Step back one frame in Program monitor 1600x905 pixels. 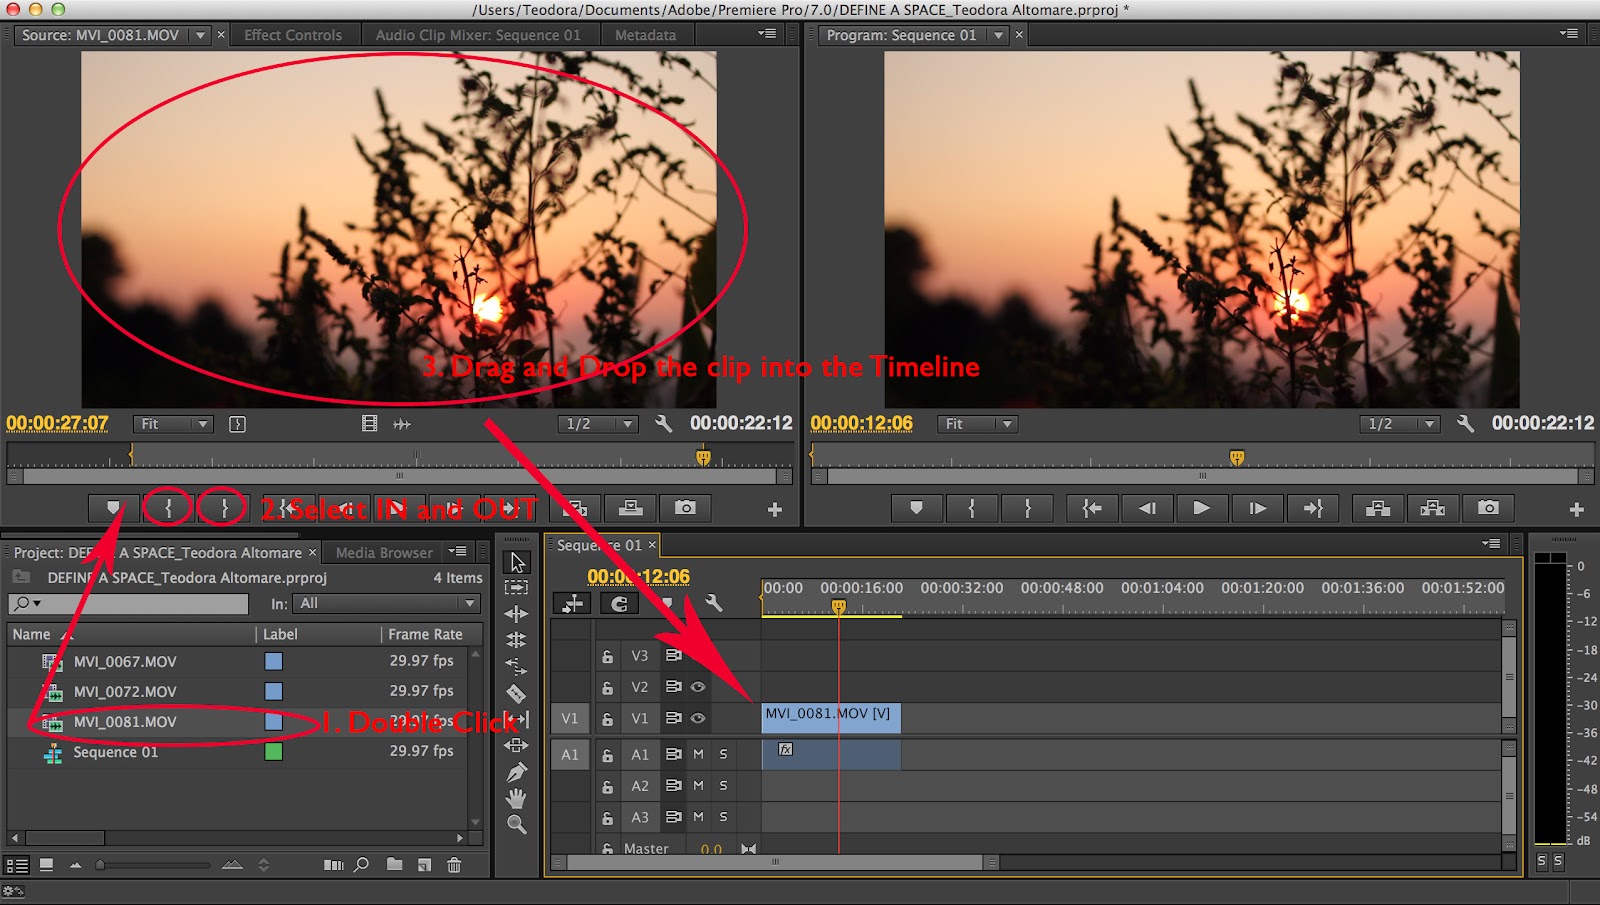click(x=1147, y=508)
